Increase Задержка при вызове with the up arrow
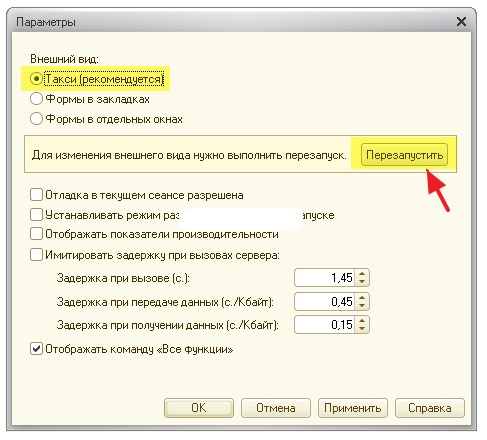The image size is (487, 440). 362,273
